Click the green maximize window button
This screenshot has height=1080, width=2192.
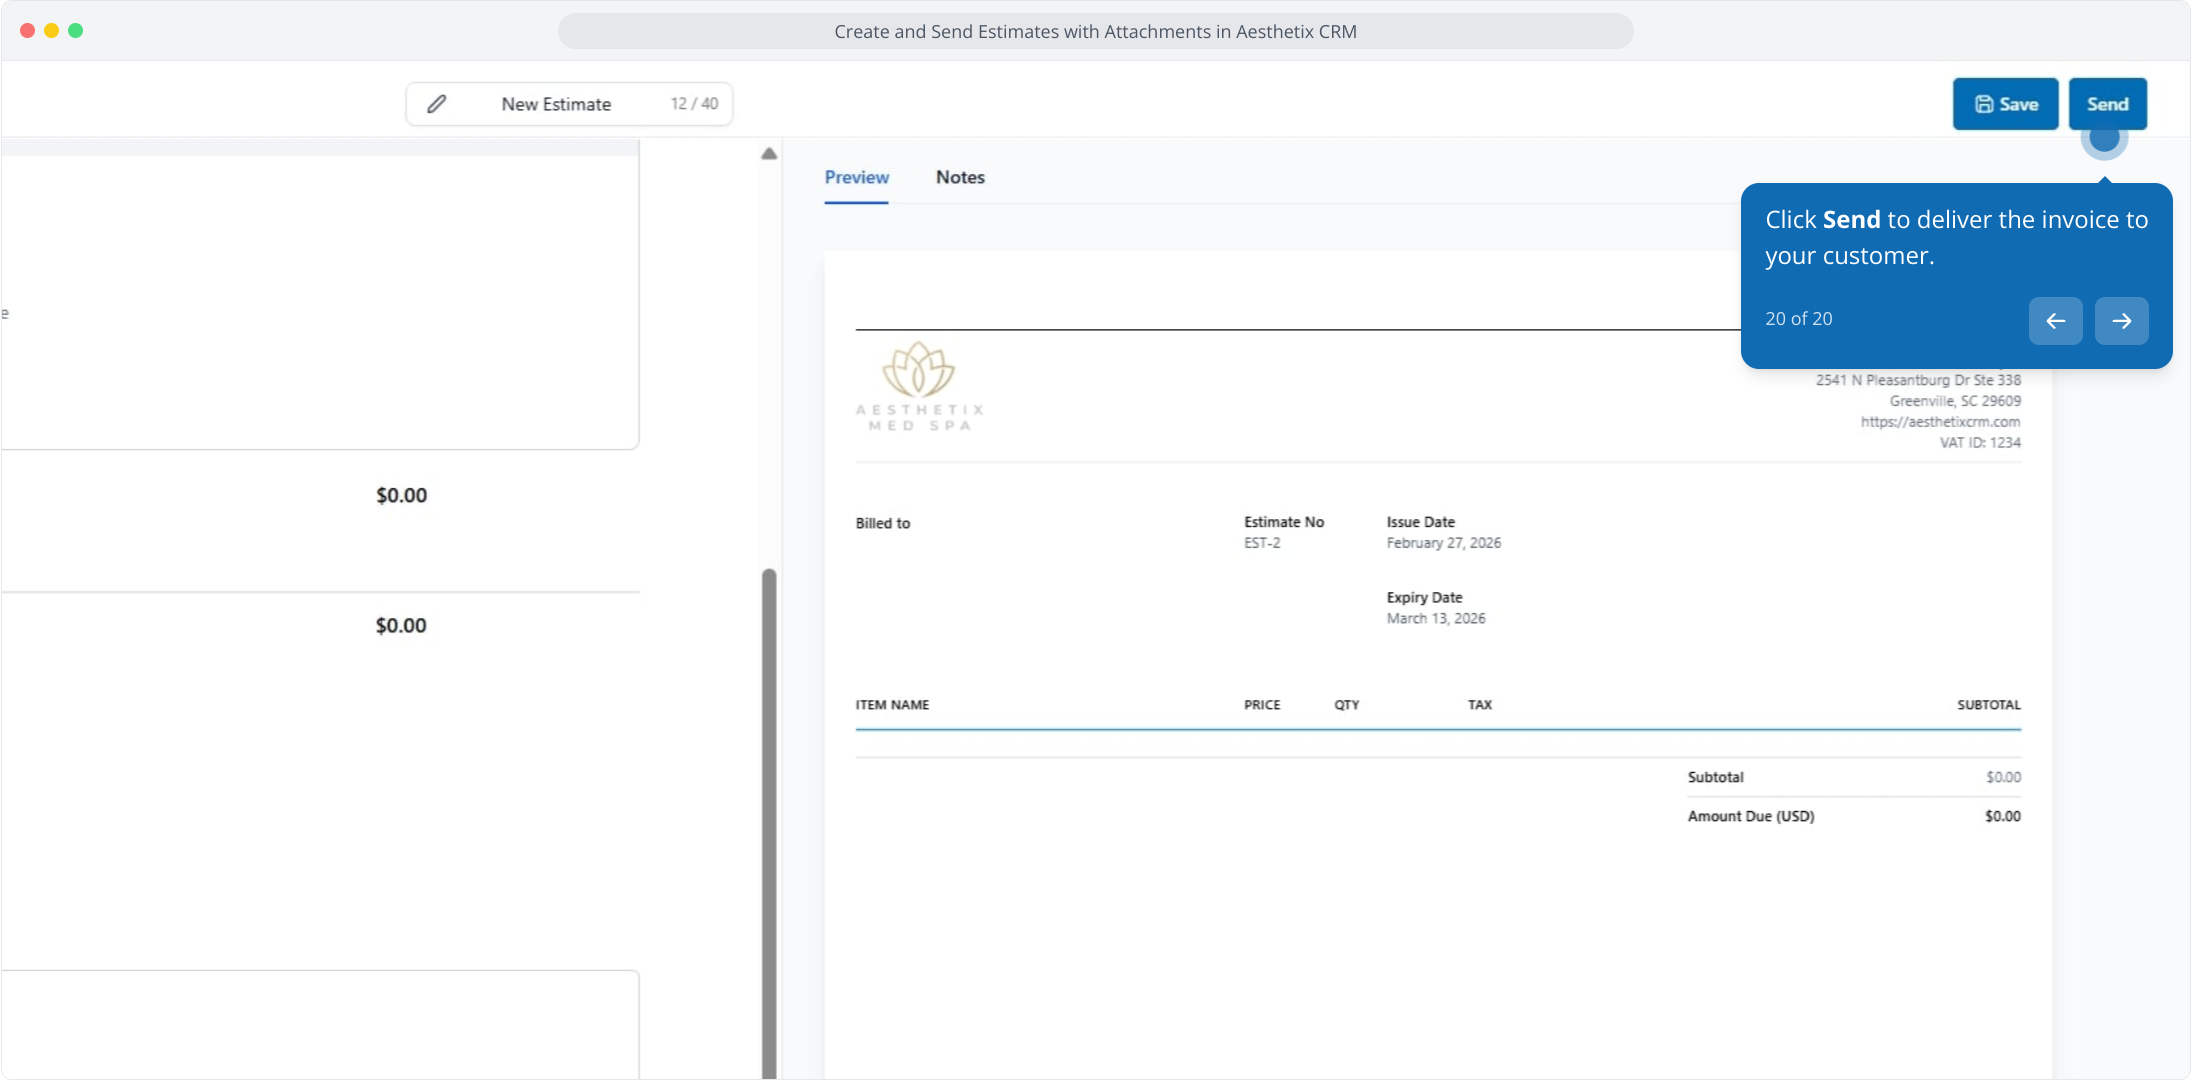point(75,31)
